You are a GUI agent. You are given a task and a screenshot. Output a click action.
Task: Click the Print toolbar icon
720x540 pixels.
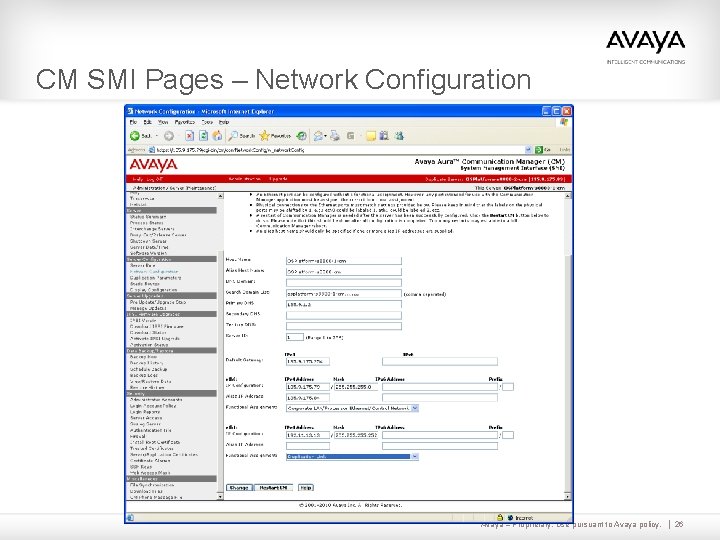pyautogui.click(x=335, y=136)
